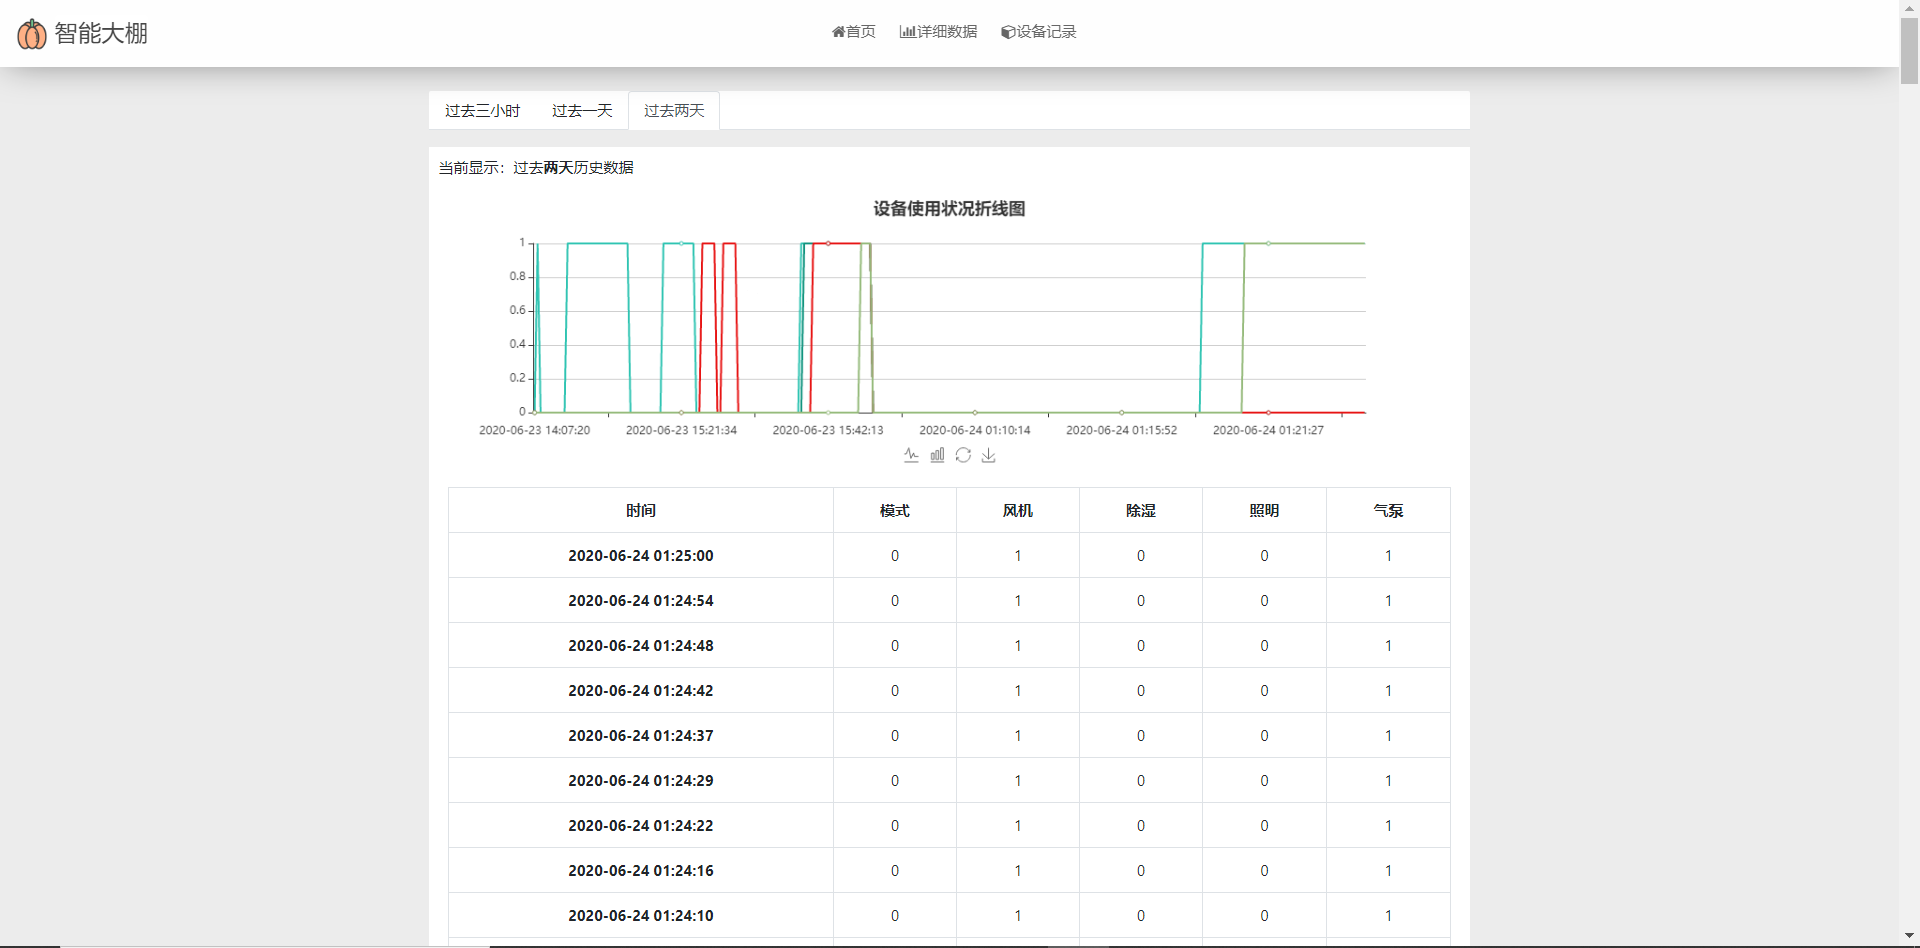
Task: Switch chart to line view icon
Action: [x=911, y=455]
